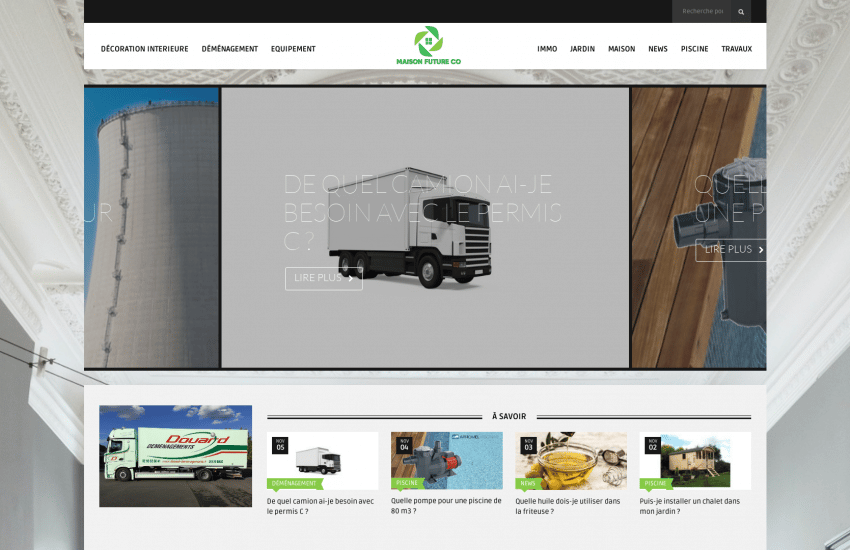Open the Décoration Intérieure menu
Viewport: 850px width, 550px height.
click(144, 49)
